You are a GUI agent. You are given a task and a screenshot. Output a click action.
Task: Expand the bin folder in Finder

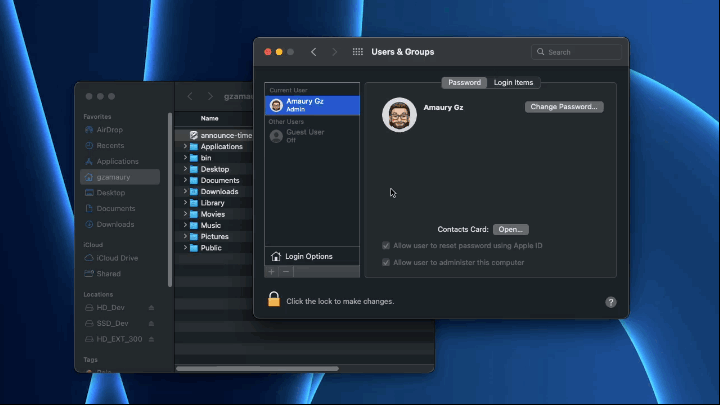(x=185, y=158)
